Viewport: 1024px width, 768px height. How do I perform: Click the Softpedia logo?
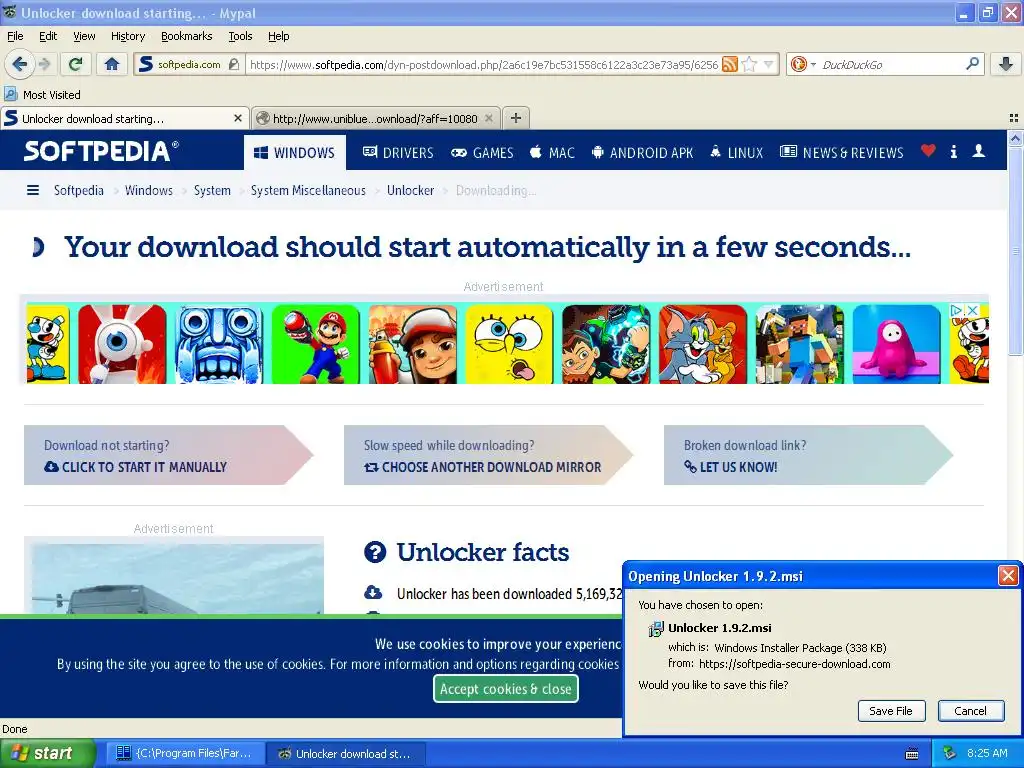(101, 151)
